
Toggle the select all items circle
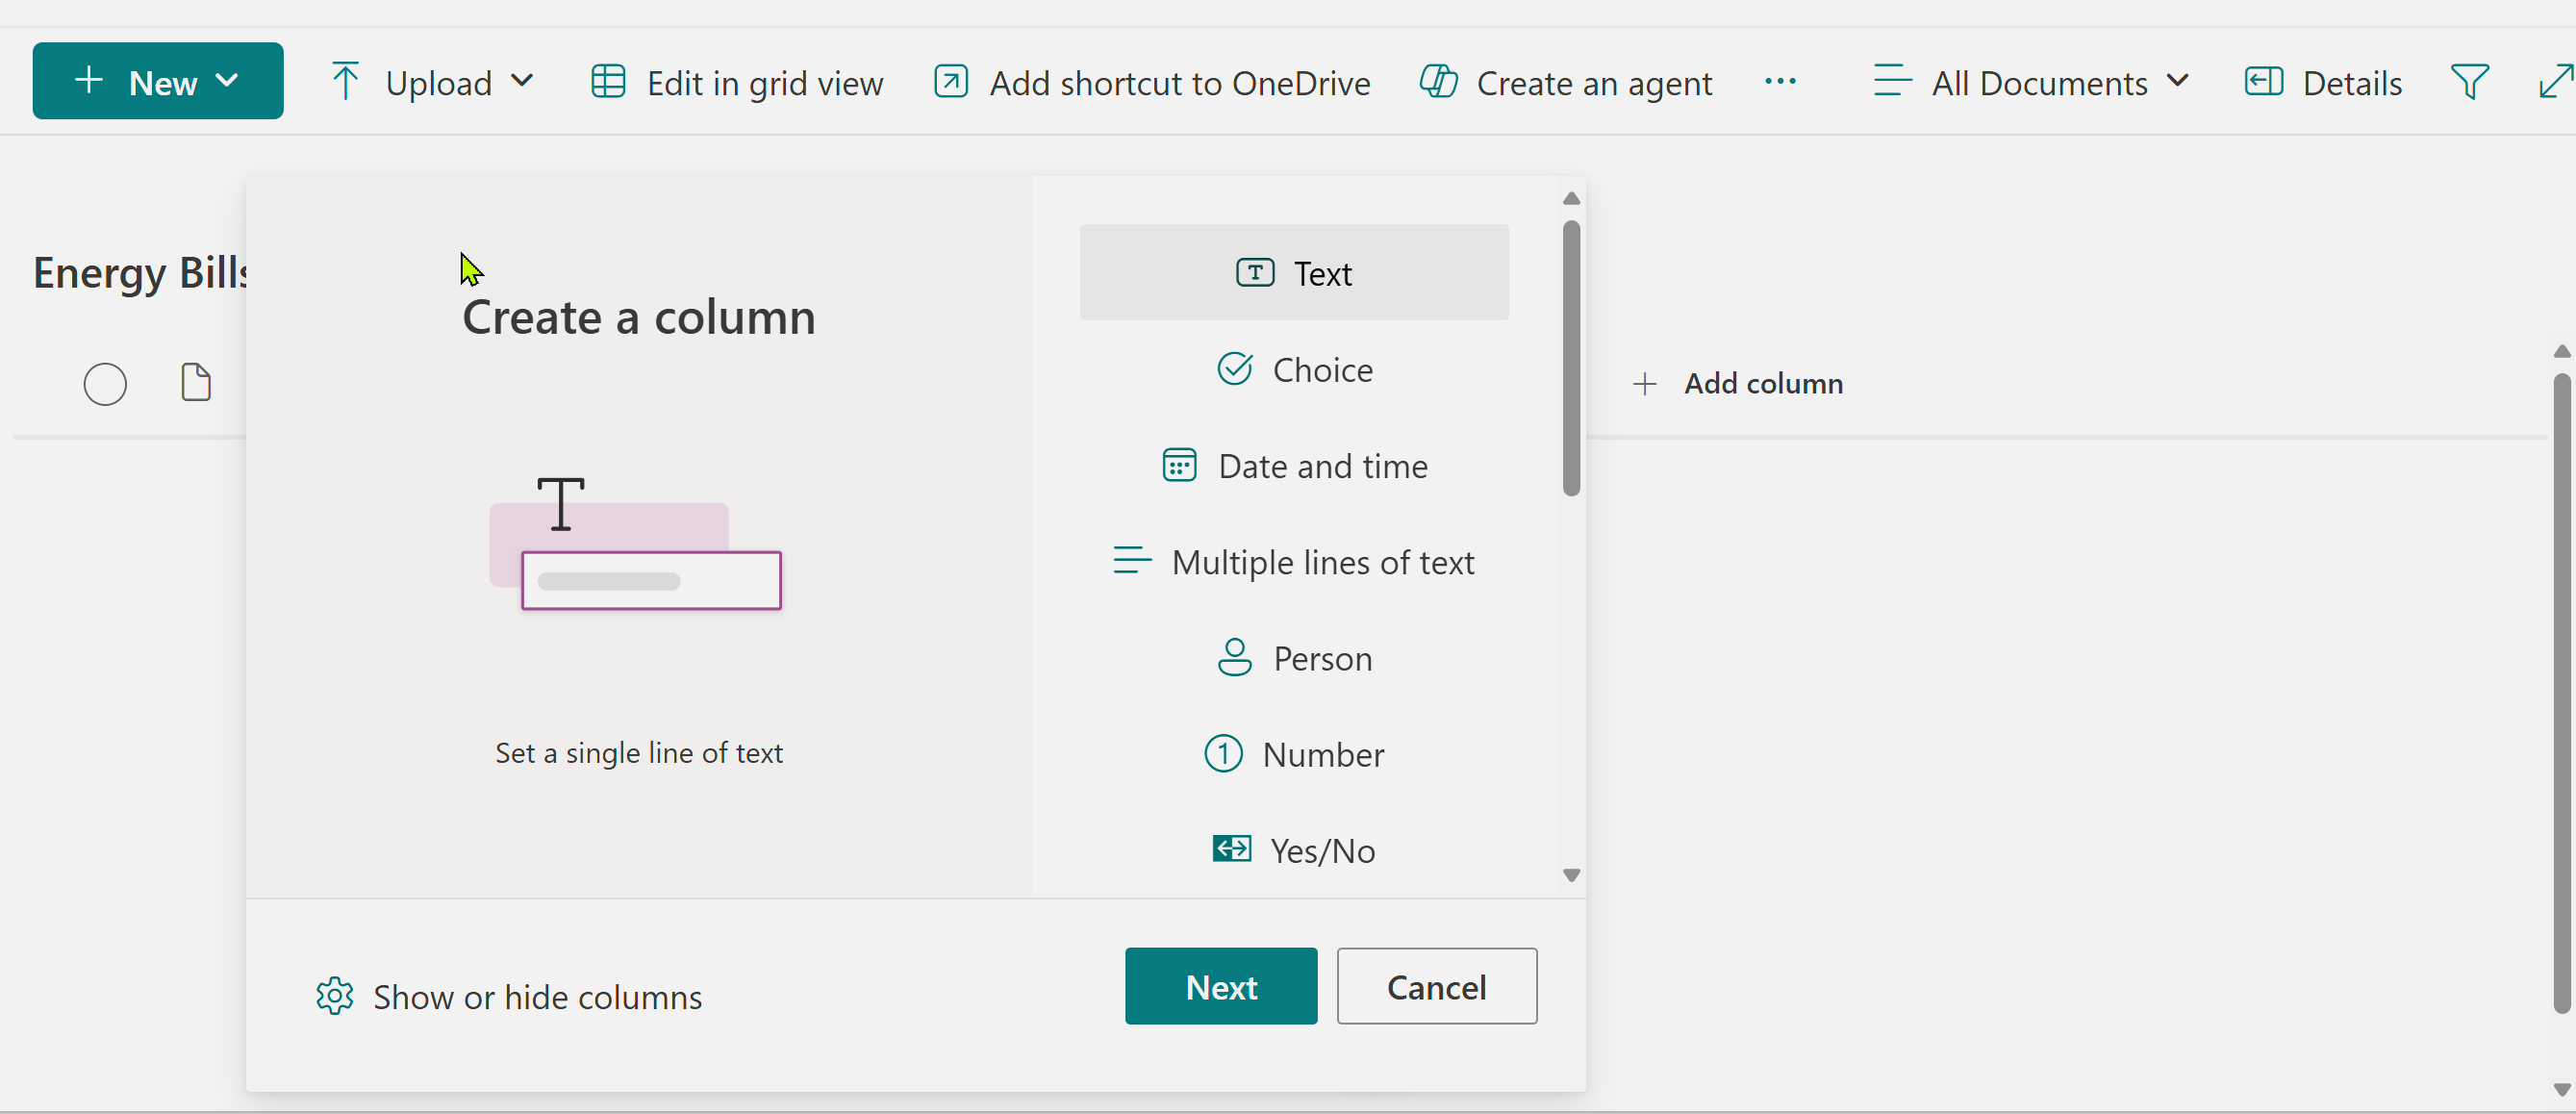105,384
